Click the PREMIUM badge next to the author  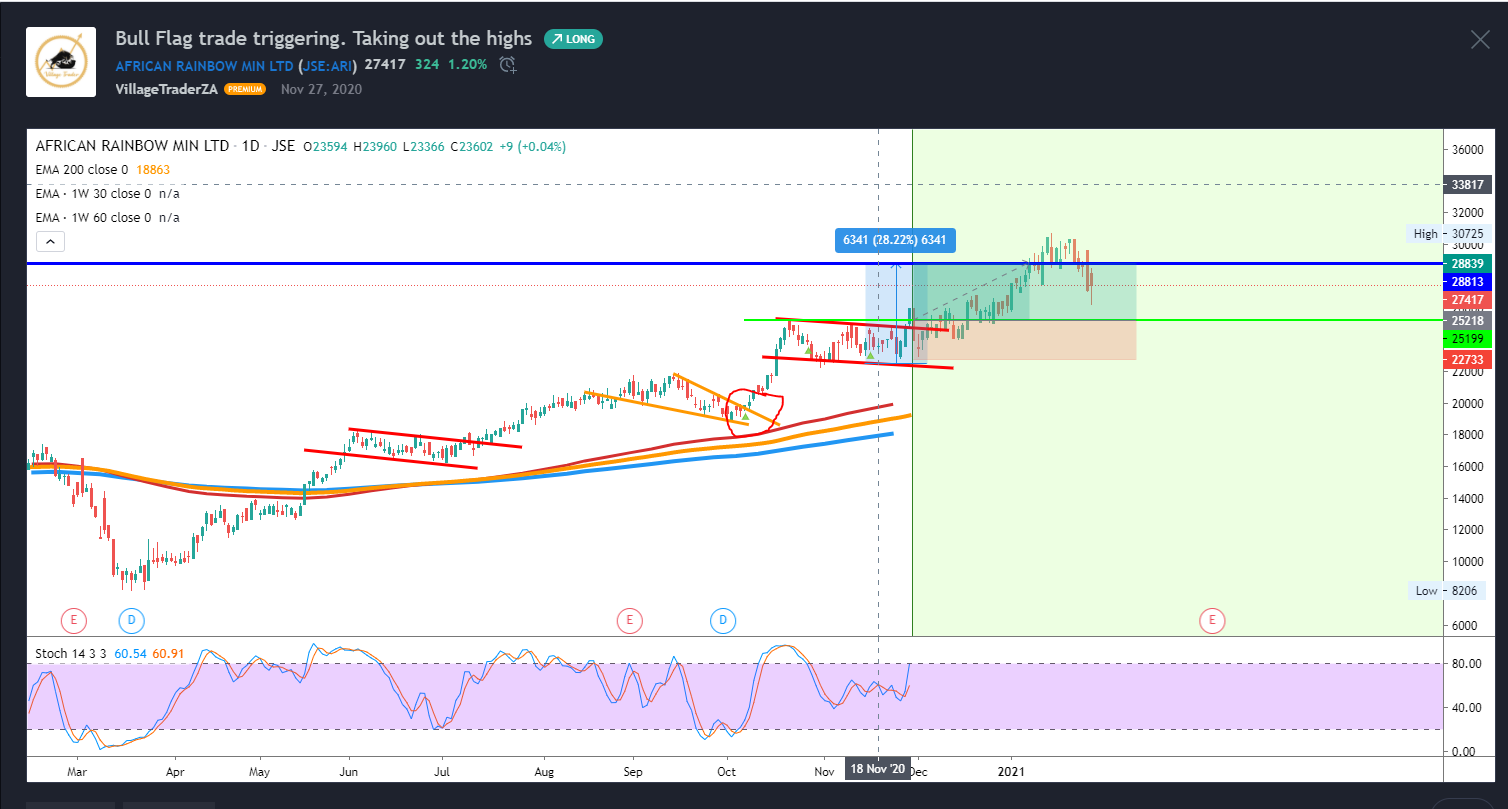click(245, 89)
